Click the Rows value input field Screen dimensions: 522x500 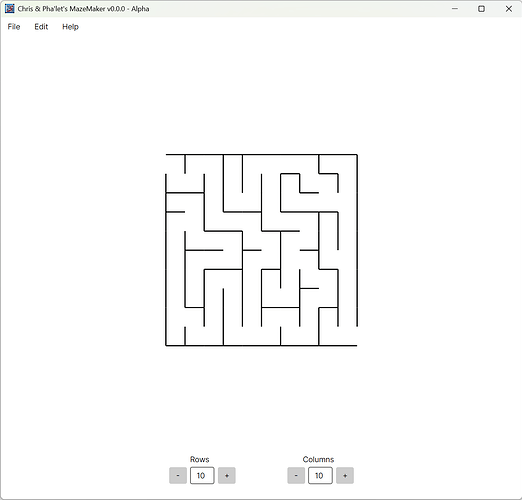click(x=202, y=475)
